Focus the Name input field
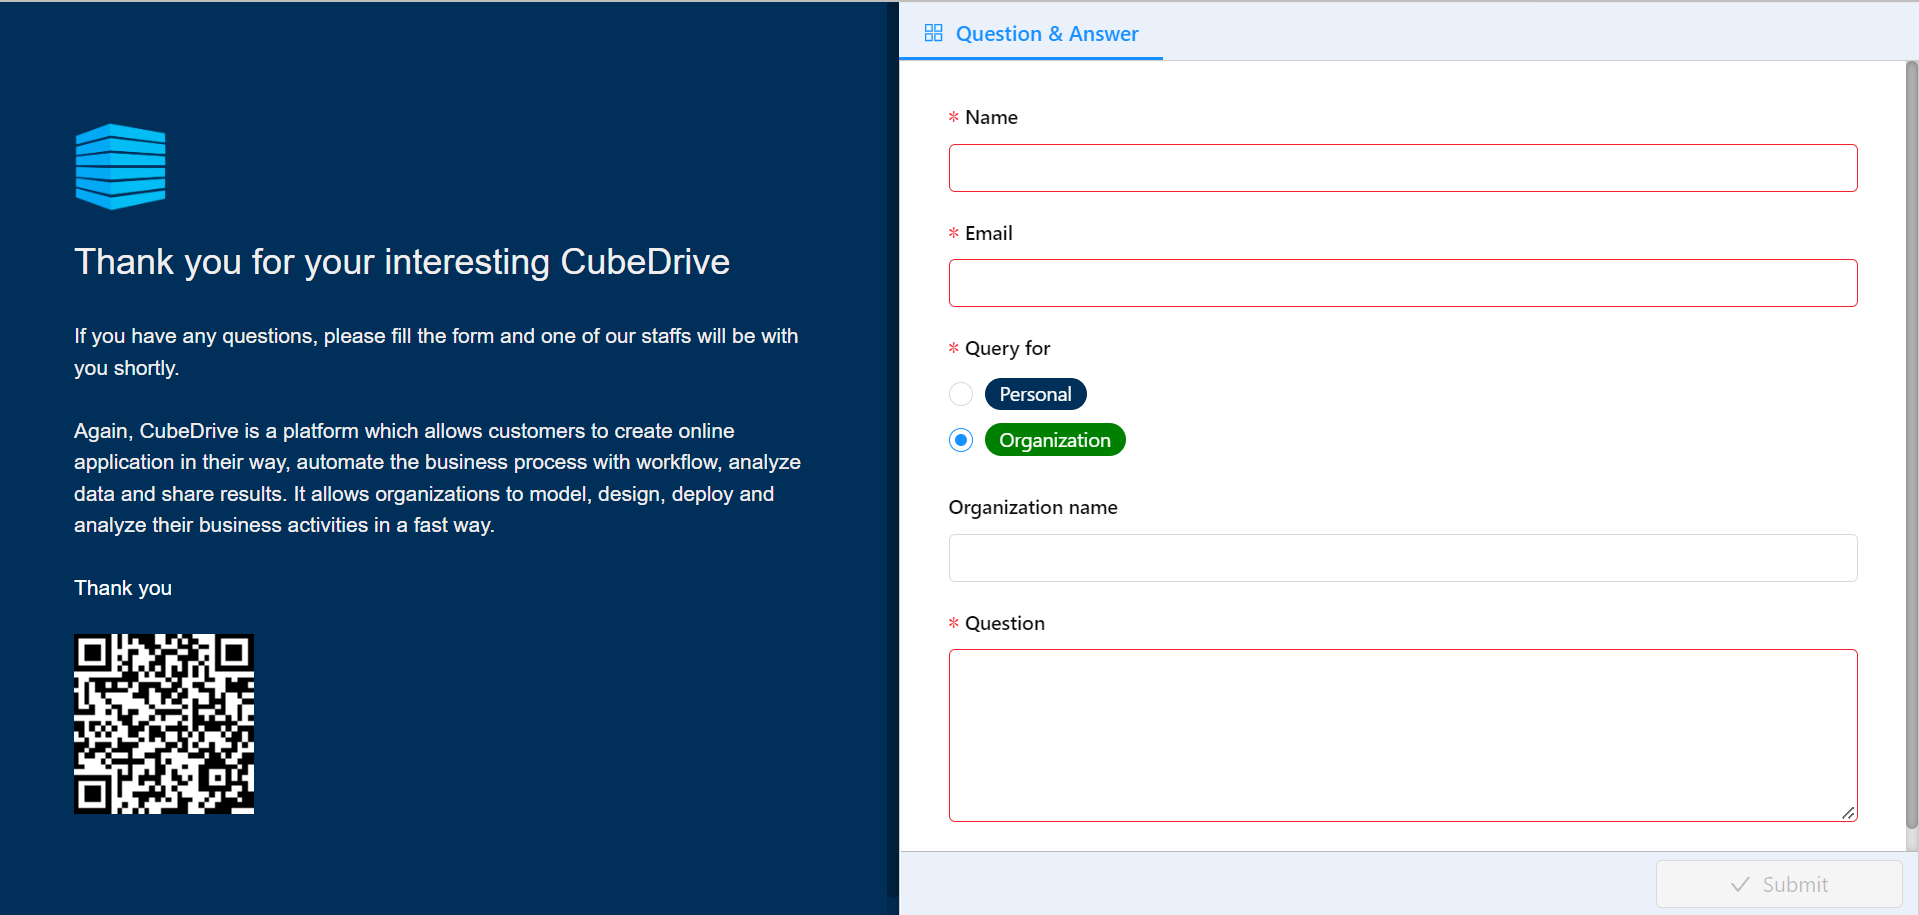The height and width of the screenshot is (915, 1919). [x=1402, y=168]
